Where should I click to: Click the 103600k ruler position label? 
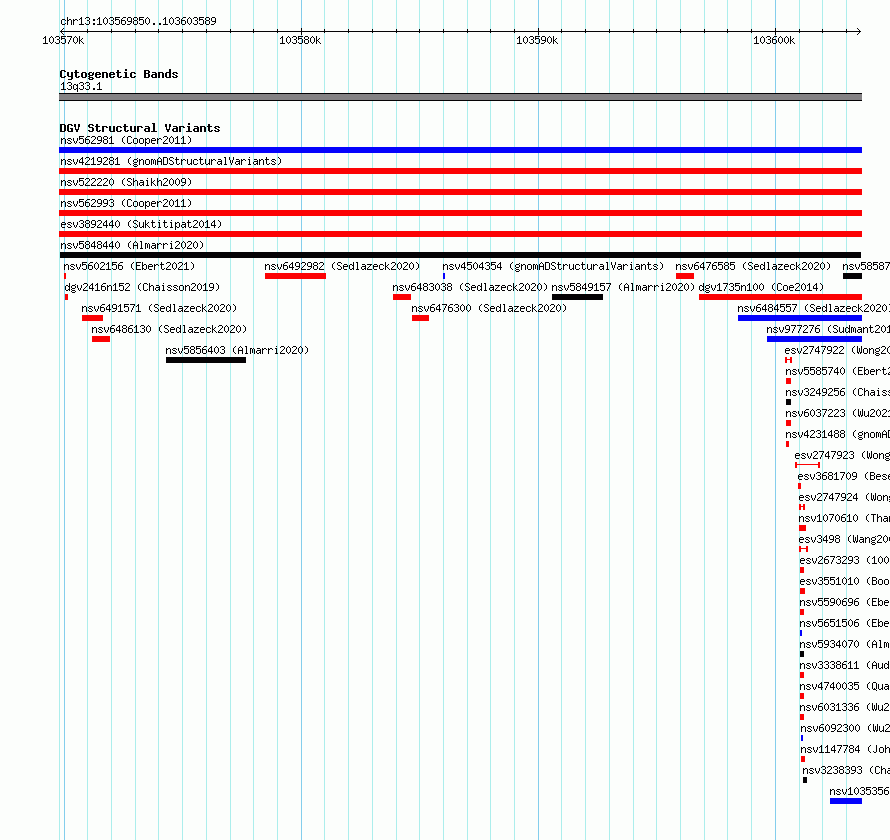pos(774,40)
